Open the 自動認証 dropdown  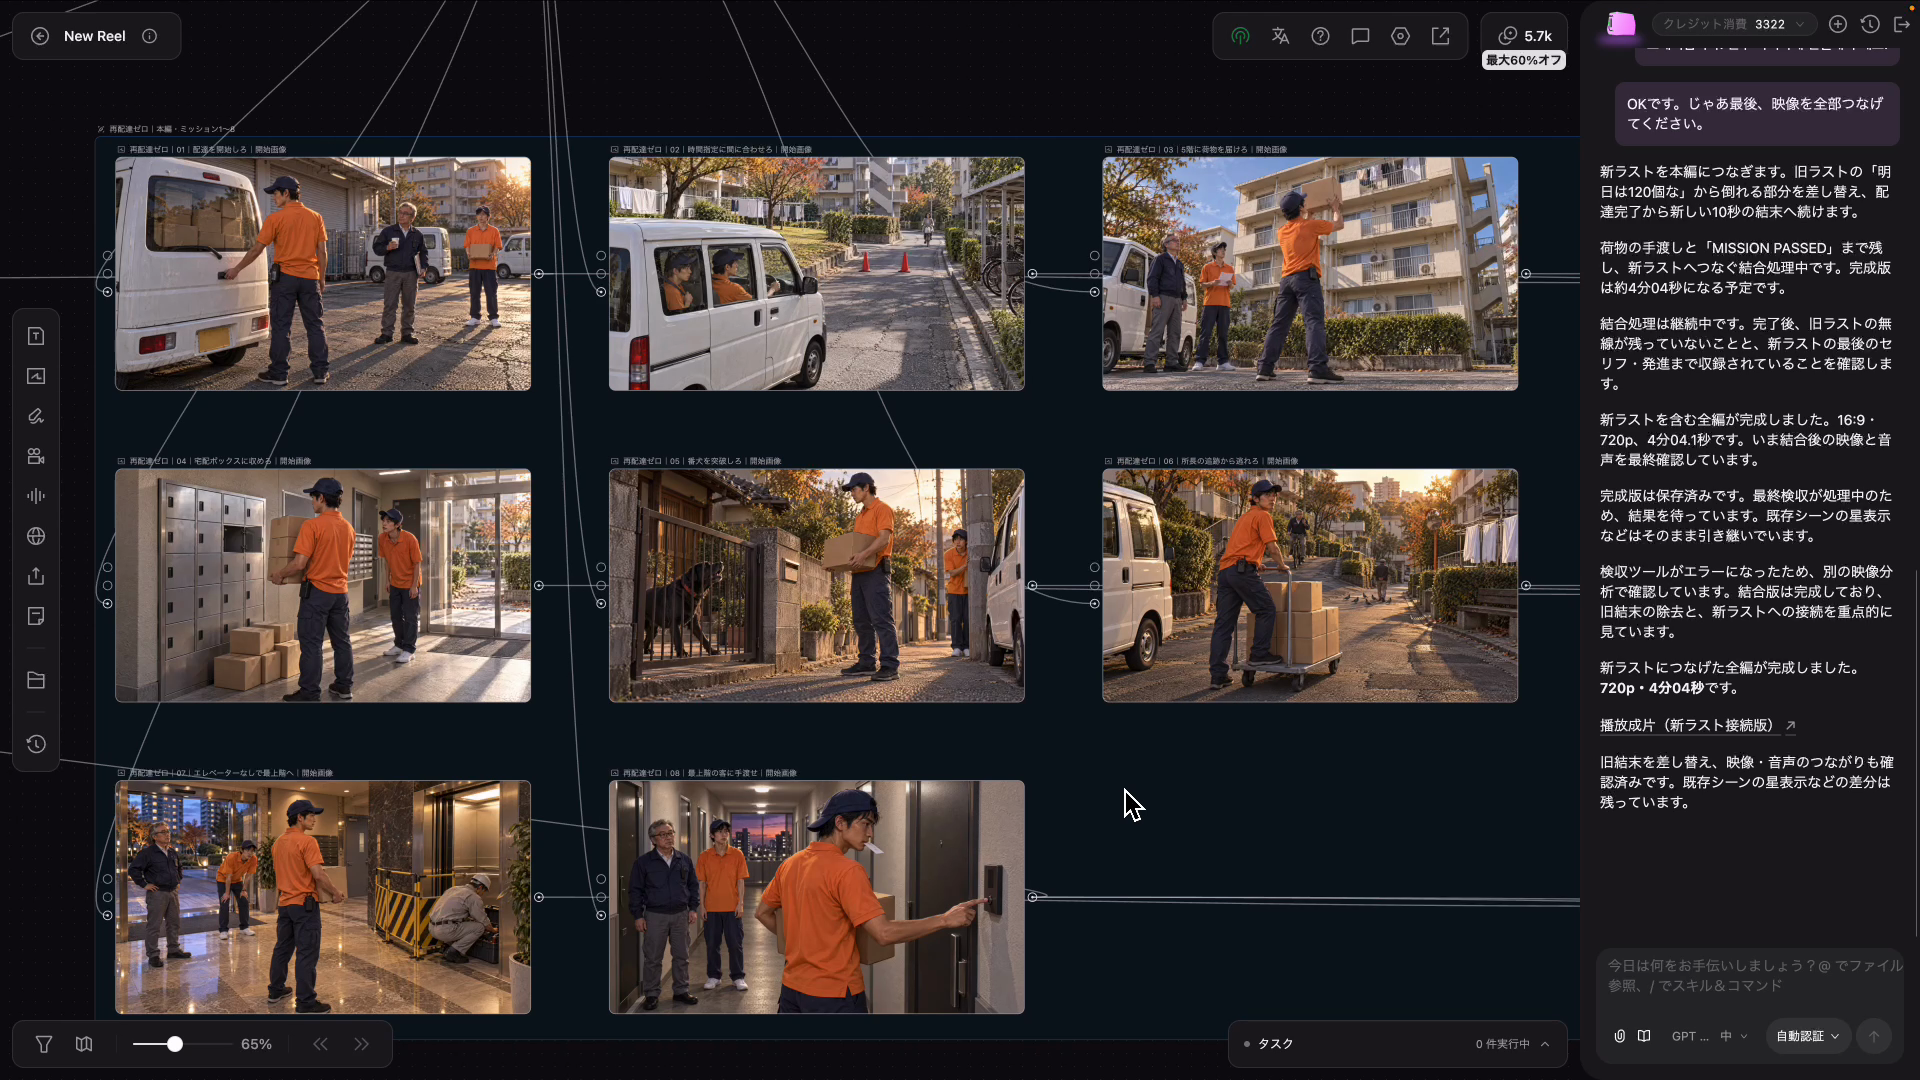click(1808, 1036)
